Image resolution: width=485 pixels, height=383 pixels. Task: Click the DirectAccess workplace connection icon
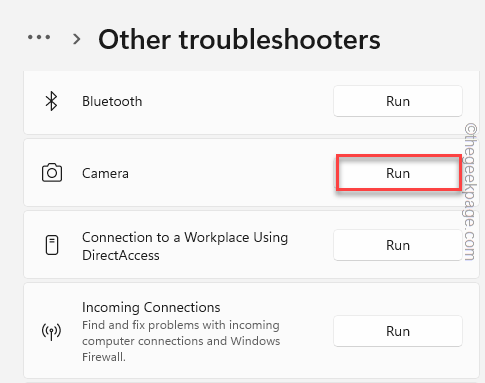coord(52,245)
